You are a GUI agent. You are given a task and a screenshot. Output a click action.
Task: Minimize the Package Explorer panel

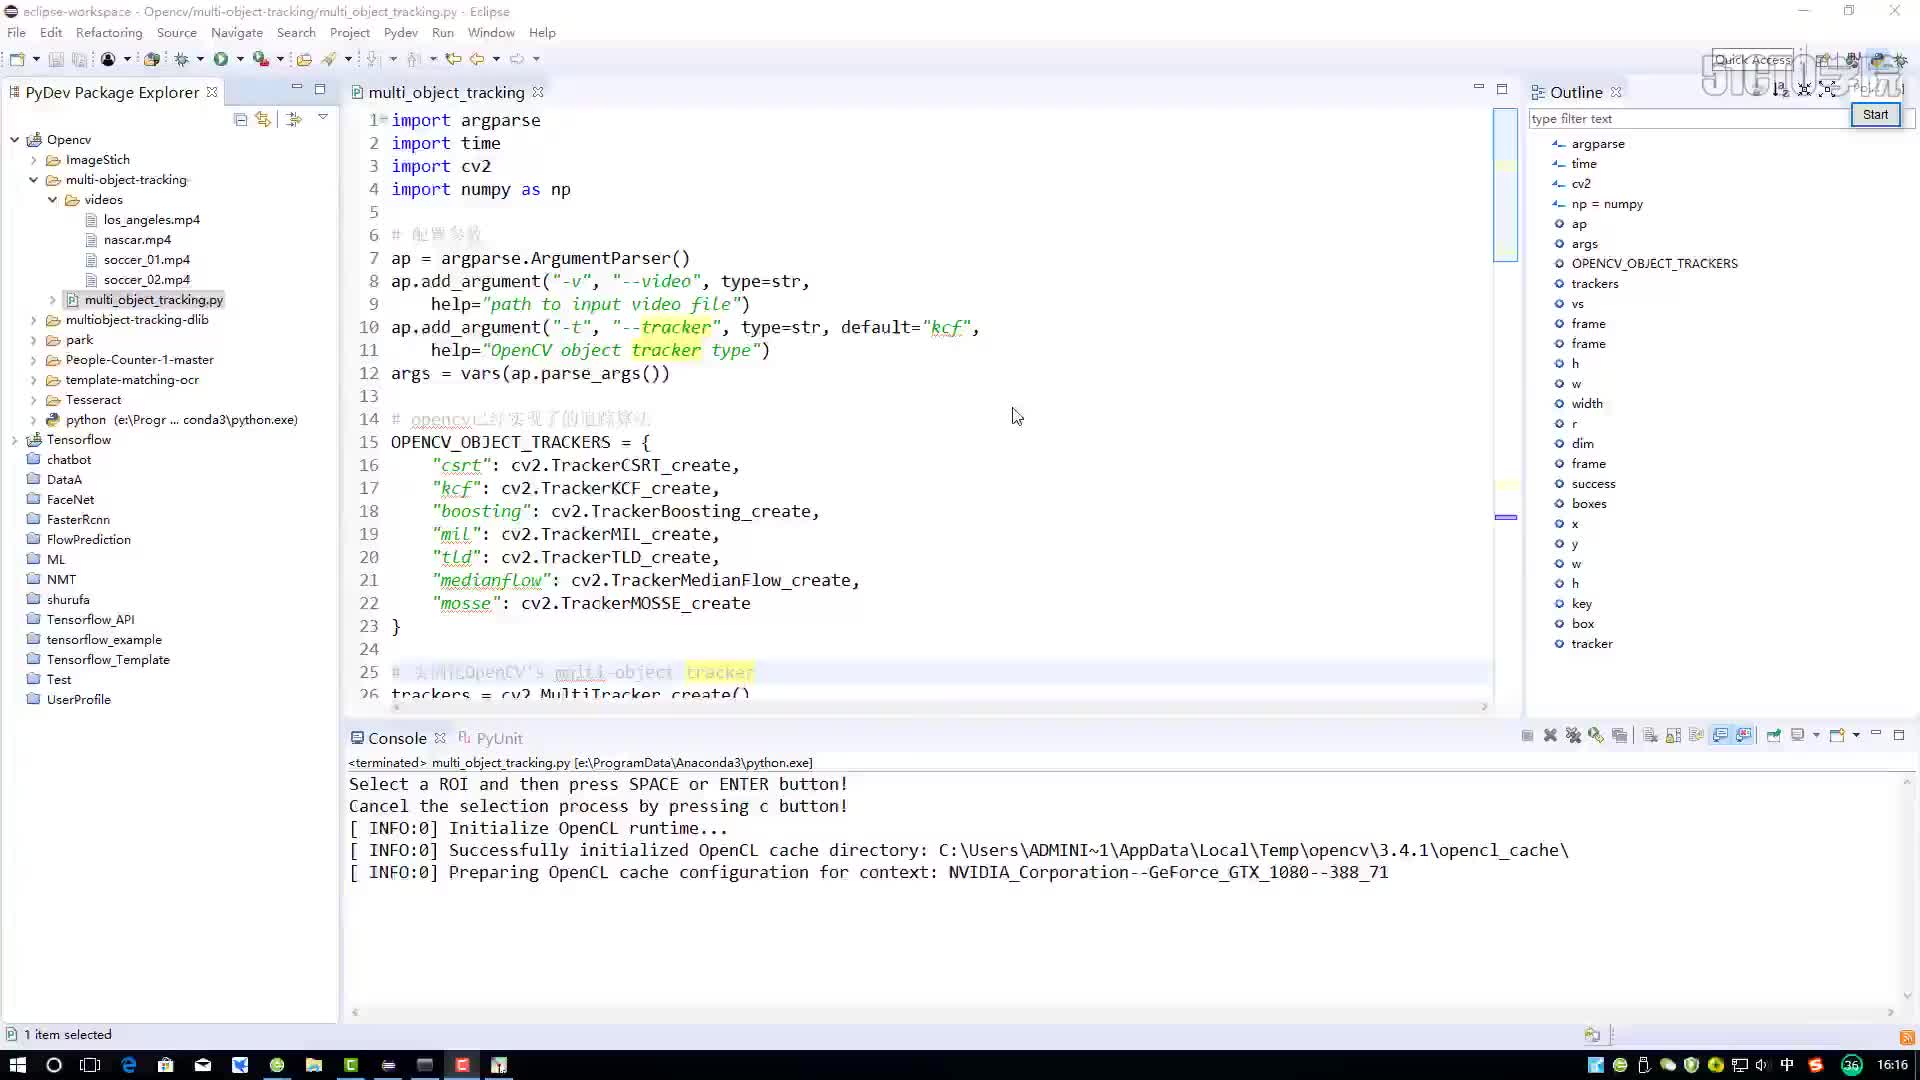pyautogui.click(x=297, y=88)
